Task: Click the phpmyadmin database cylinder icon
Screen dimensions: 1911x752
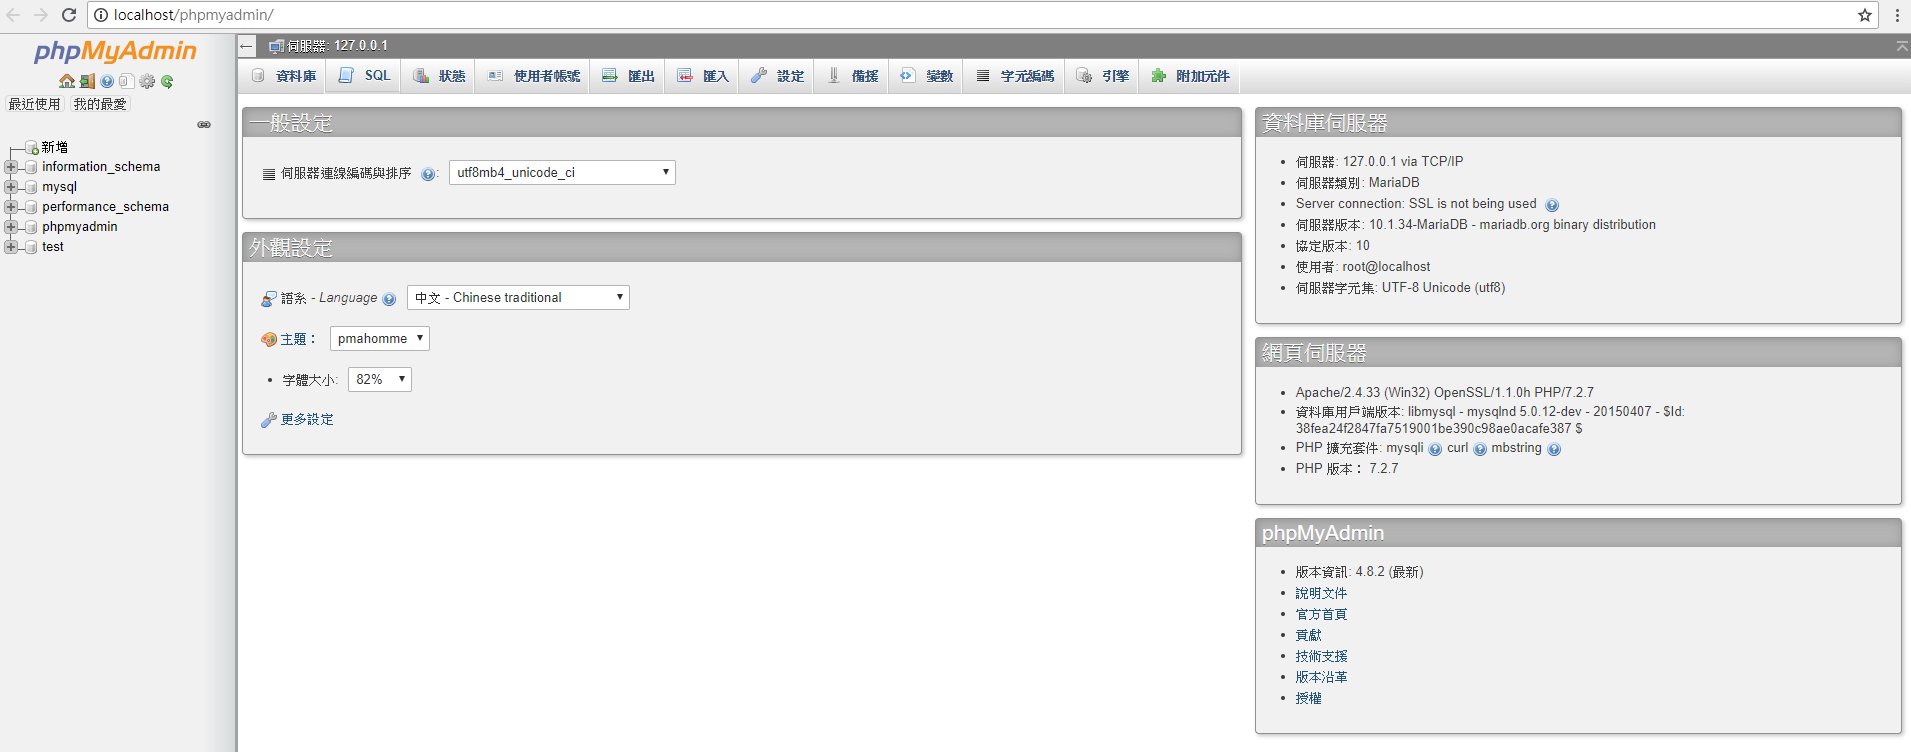Action: pos(31,227)
